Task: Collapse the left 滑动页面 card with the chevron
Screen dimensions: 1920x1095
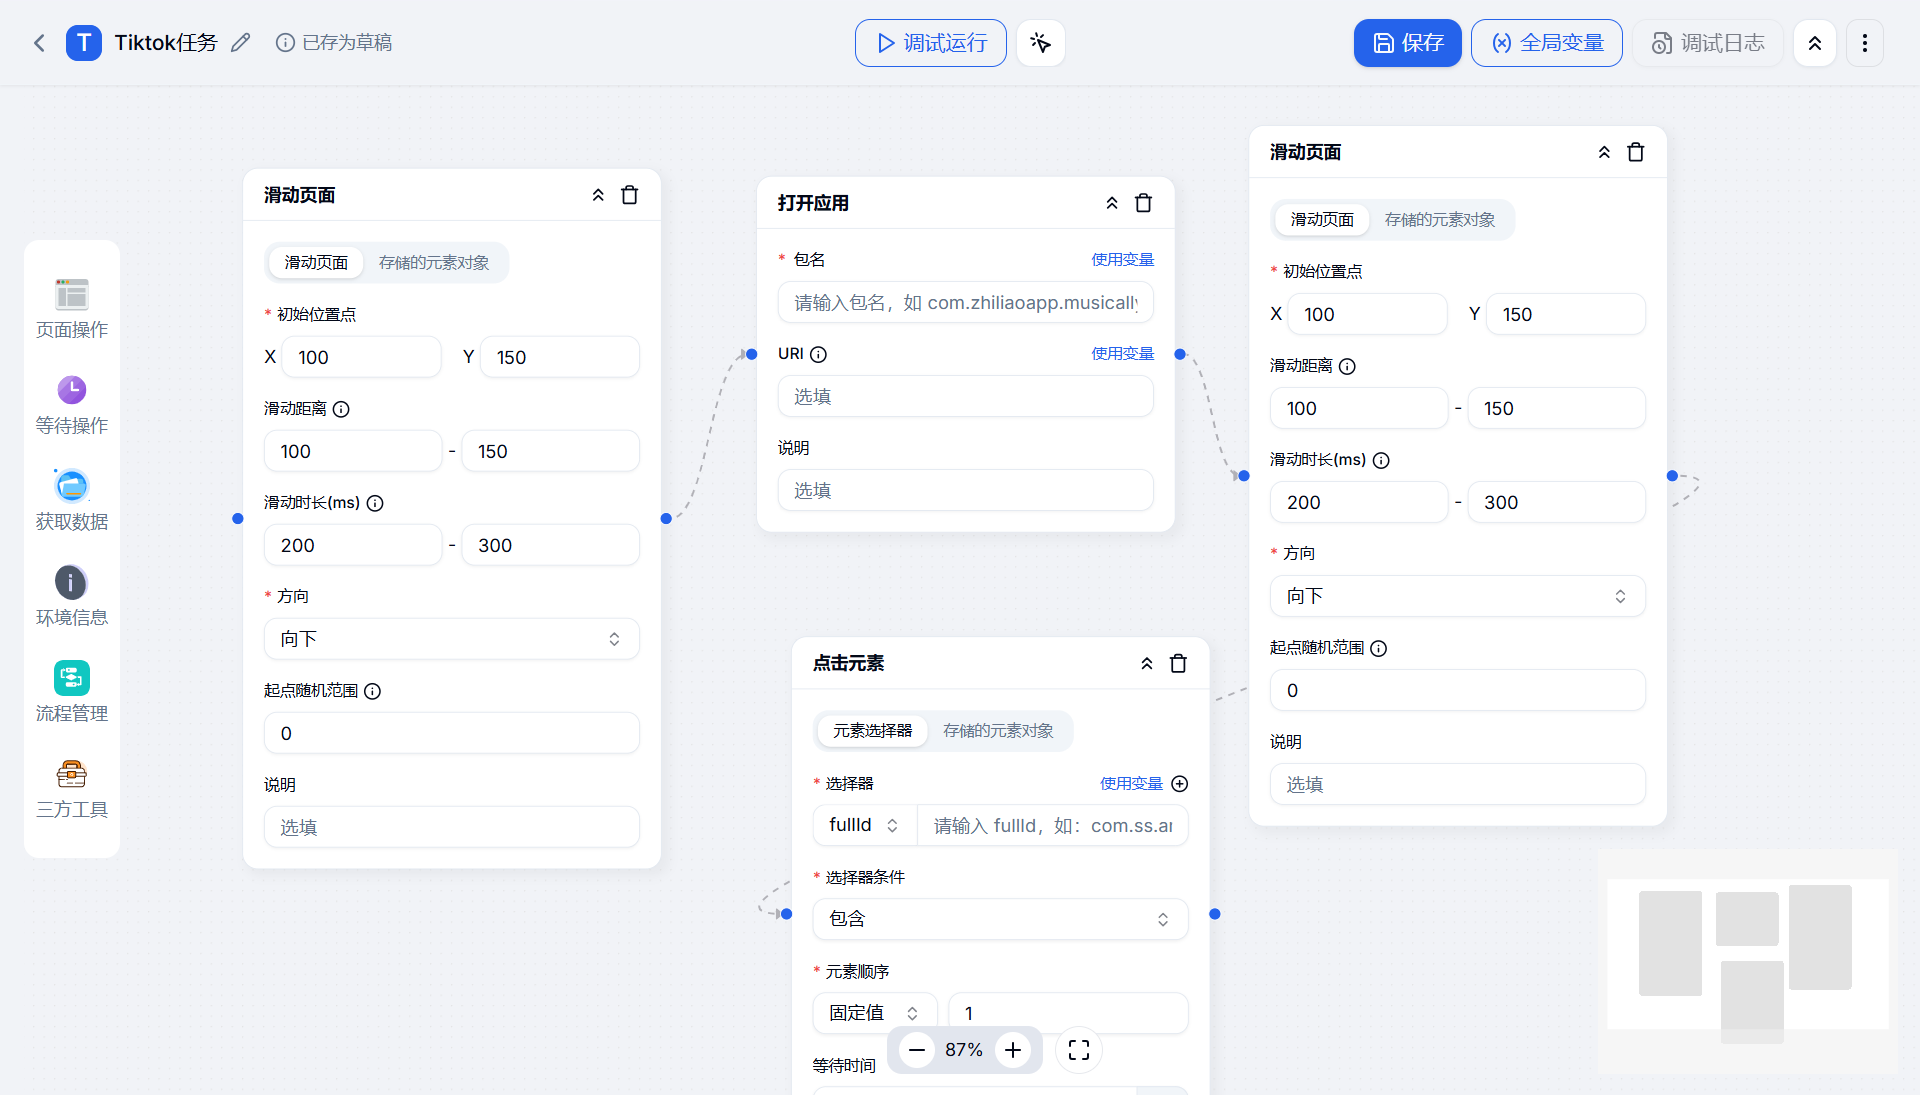Action: click(x=598, y=195)
